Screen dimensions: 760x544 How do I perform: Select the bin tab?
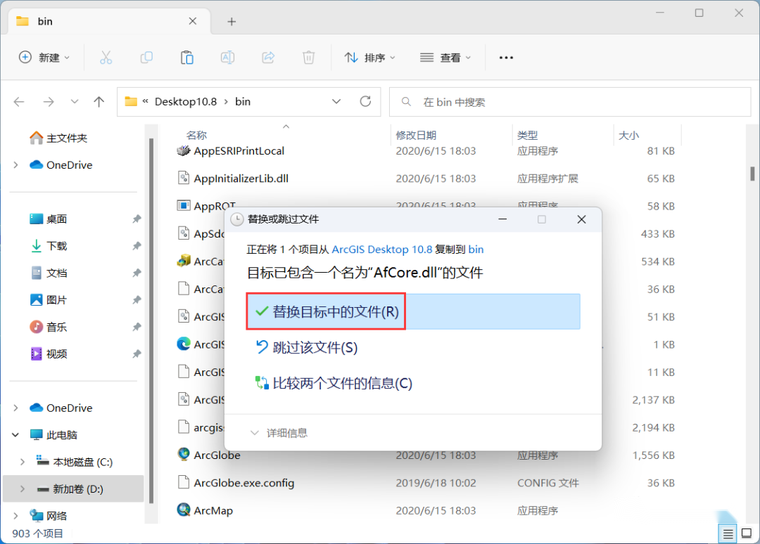(107, 21)
